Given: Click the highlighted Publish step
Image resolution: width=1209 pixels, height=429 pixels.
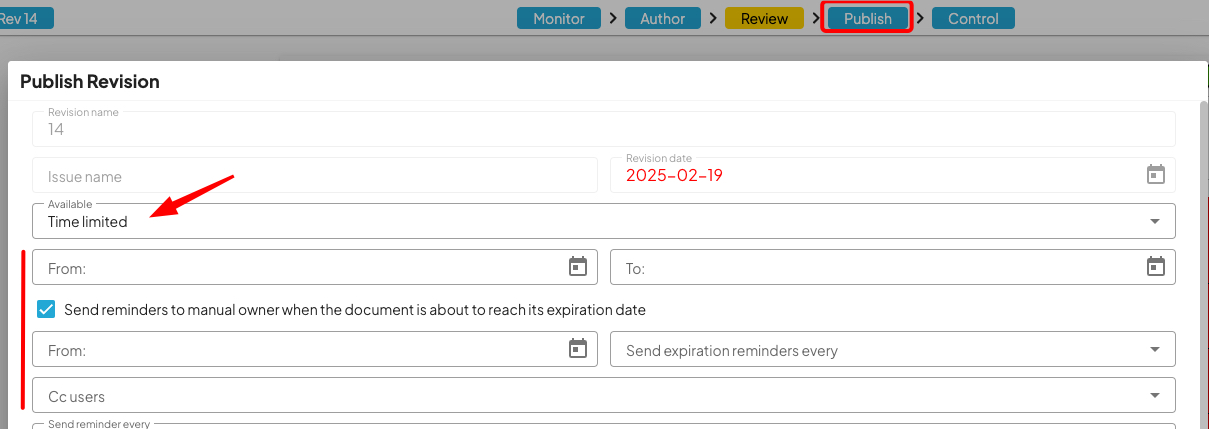Looking at the screenshot, I should [x=867, y=18].
